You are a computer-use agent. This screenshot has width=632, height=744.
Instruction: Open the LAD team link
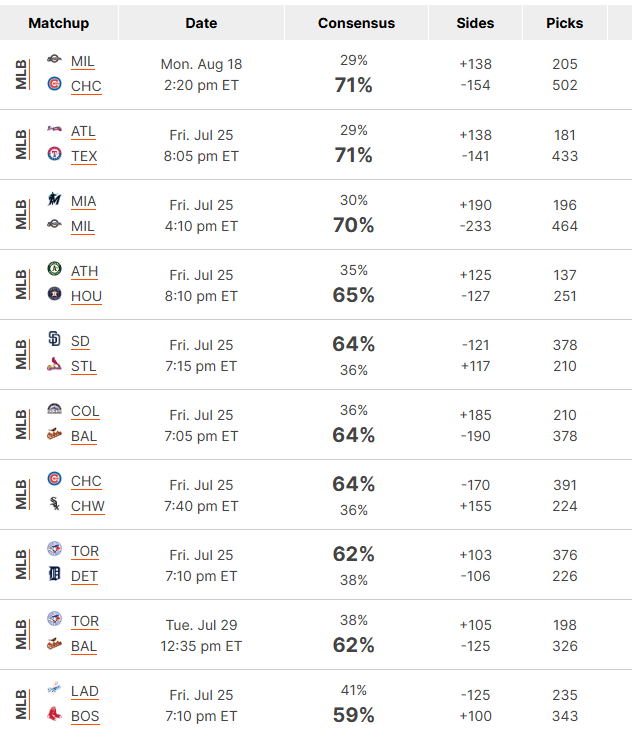coord(84,691)
